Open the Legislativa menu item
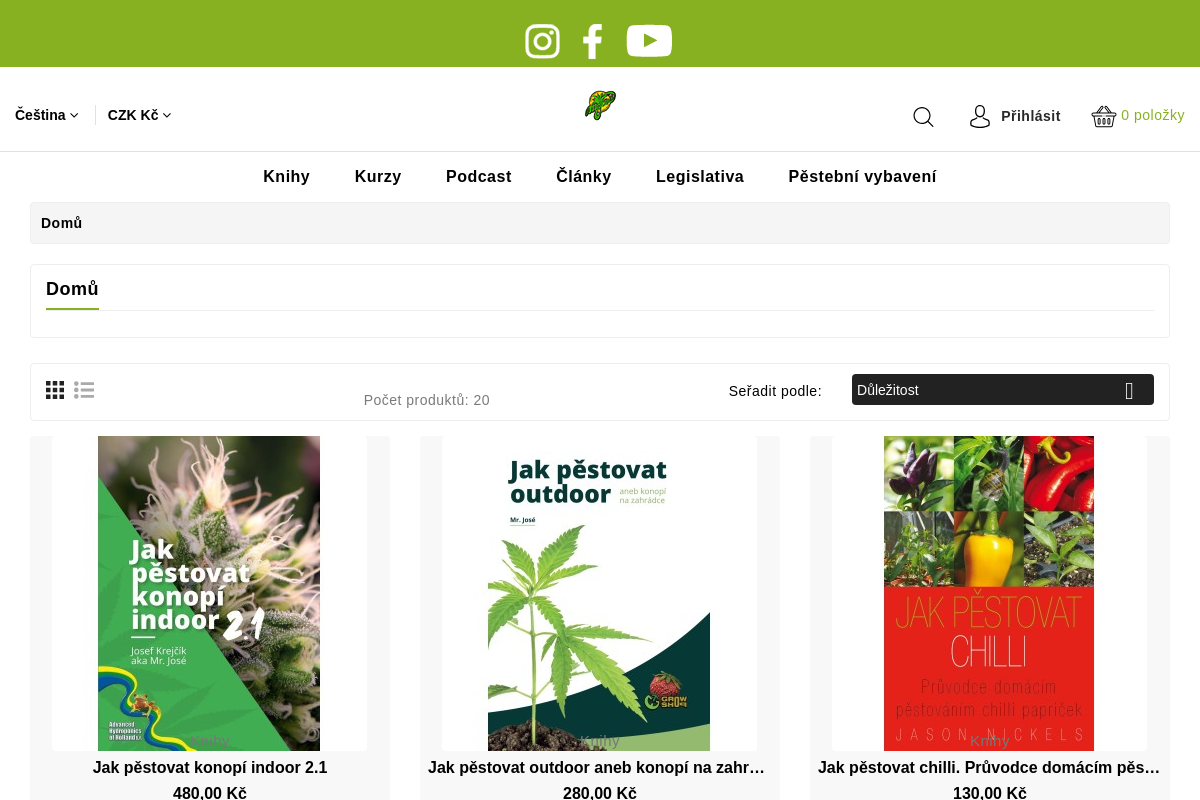Viewport: 1200px width, 800px height. coord(700,177)
